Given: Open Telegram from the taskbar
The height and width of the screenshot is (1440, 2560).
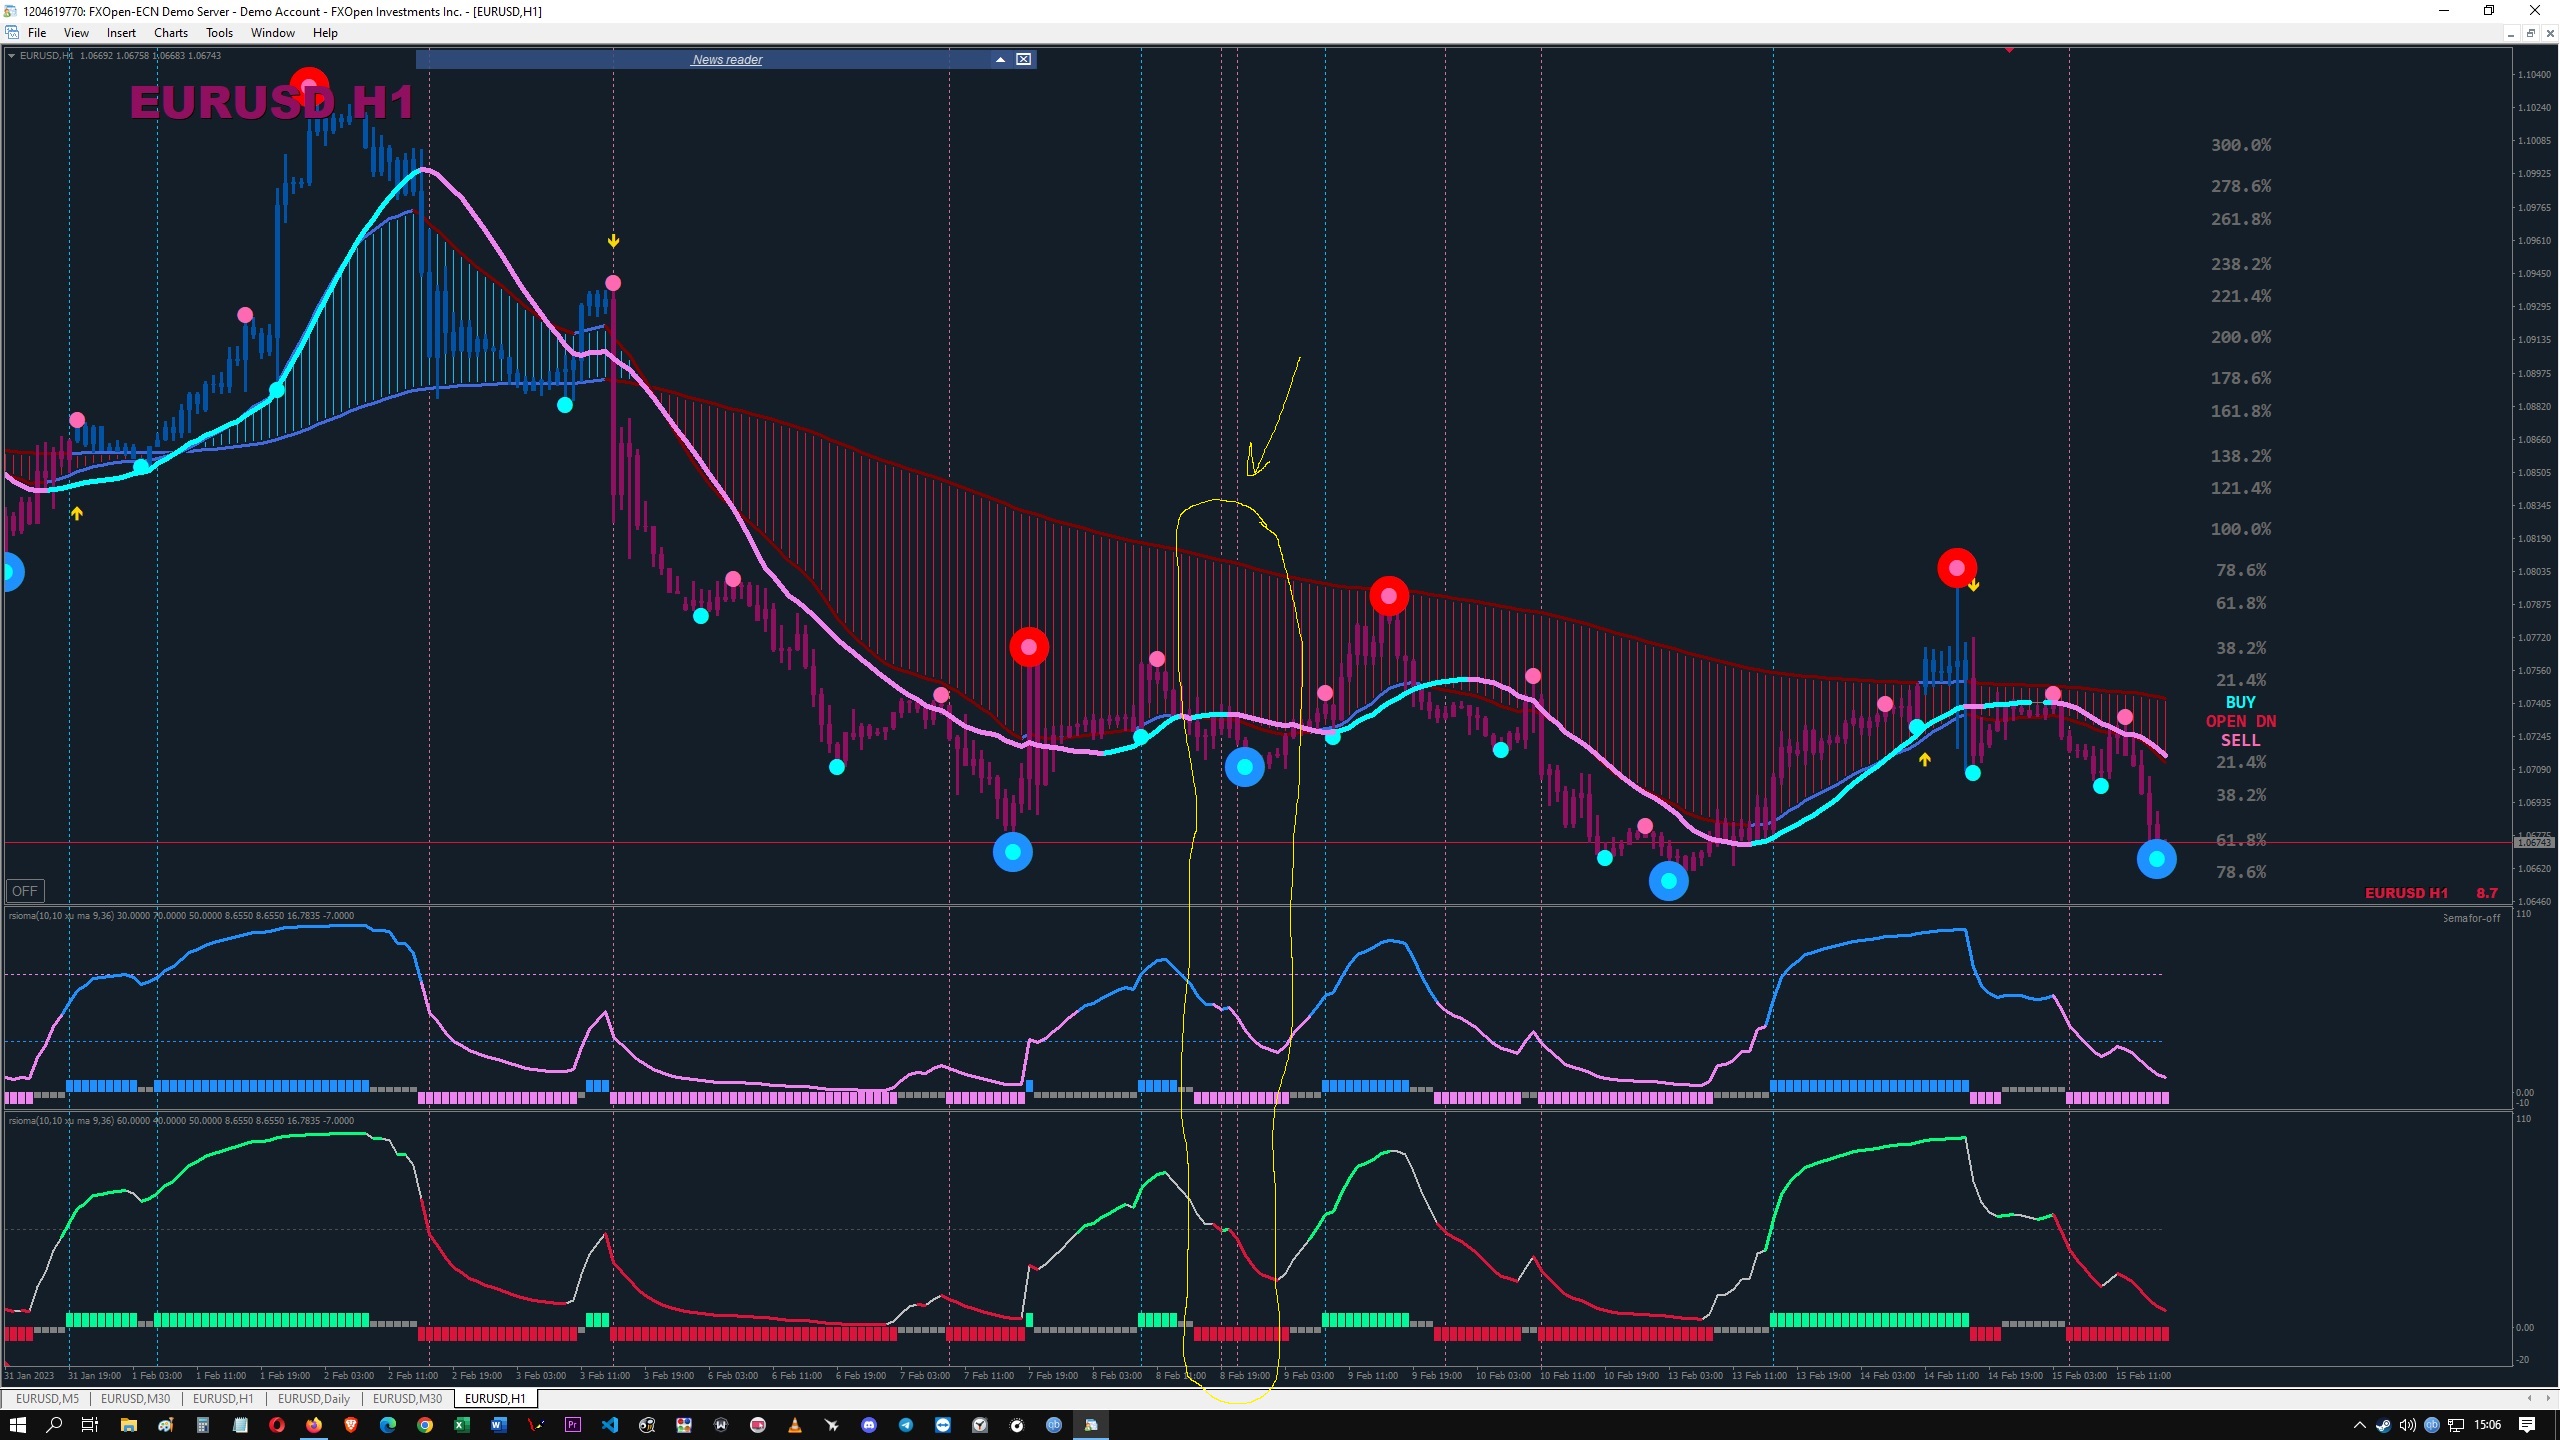Looking at the screenshot, I should click(x=906, y=1425).
